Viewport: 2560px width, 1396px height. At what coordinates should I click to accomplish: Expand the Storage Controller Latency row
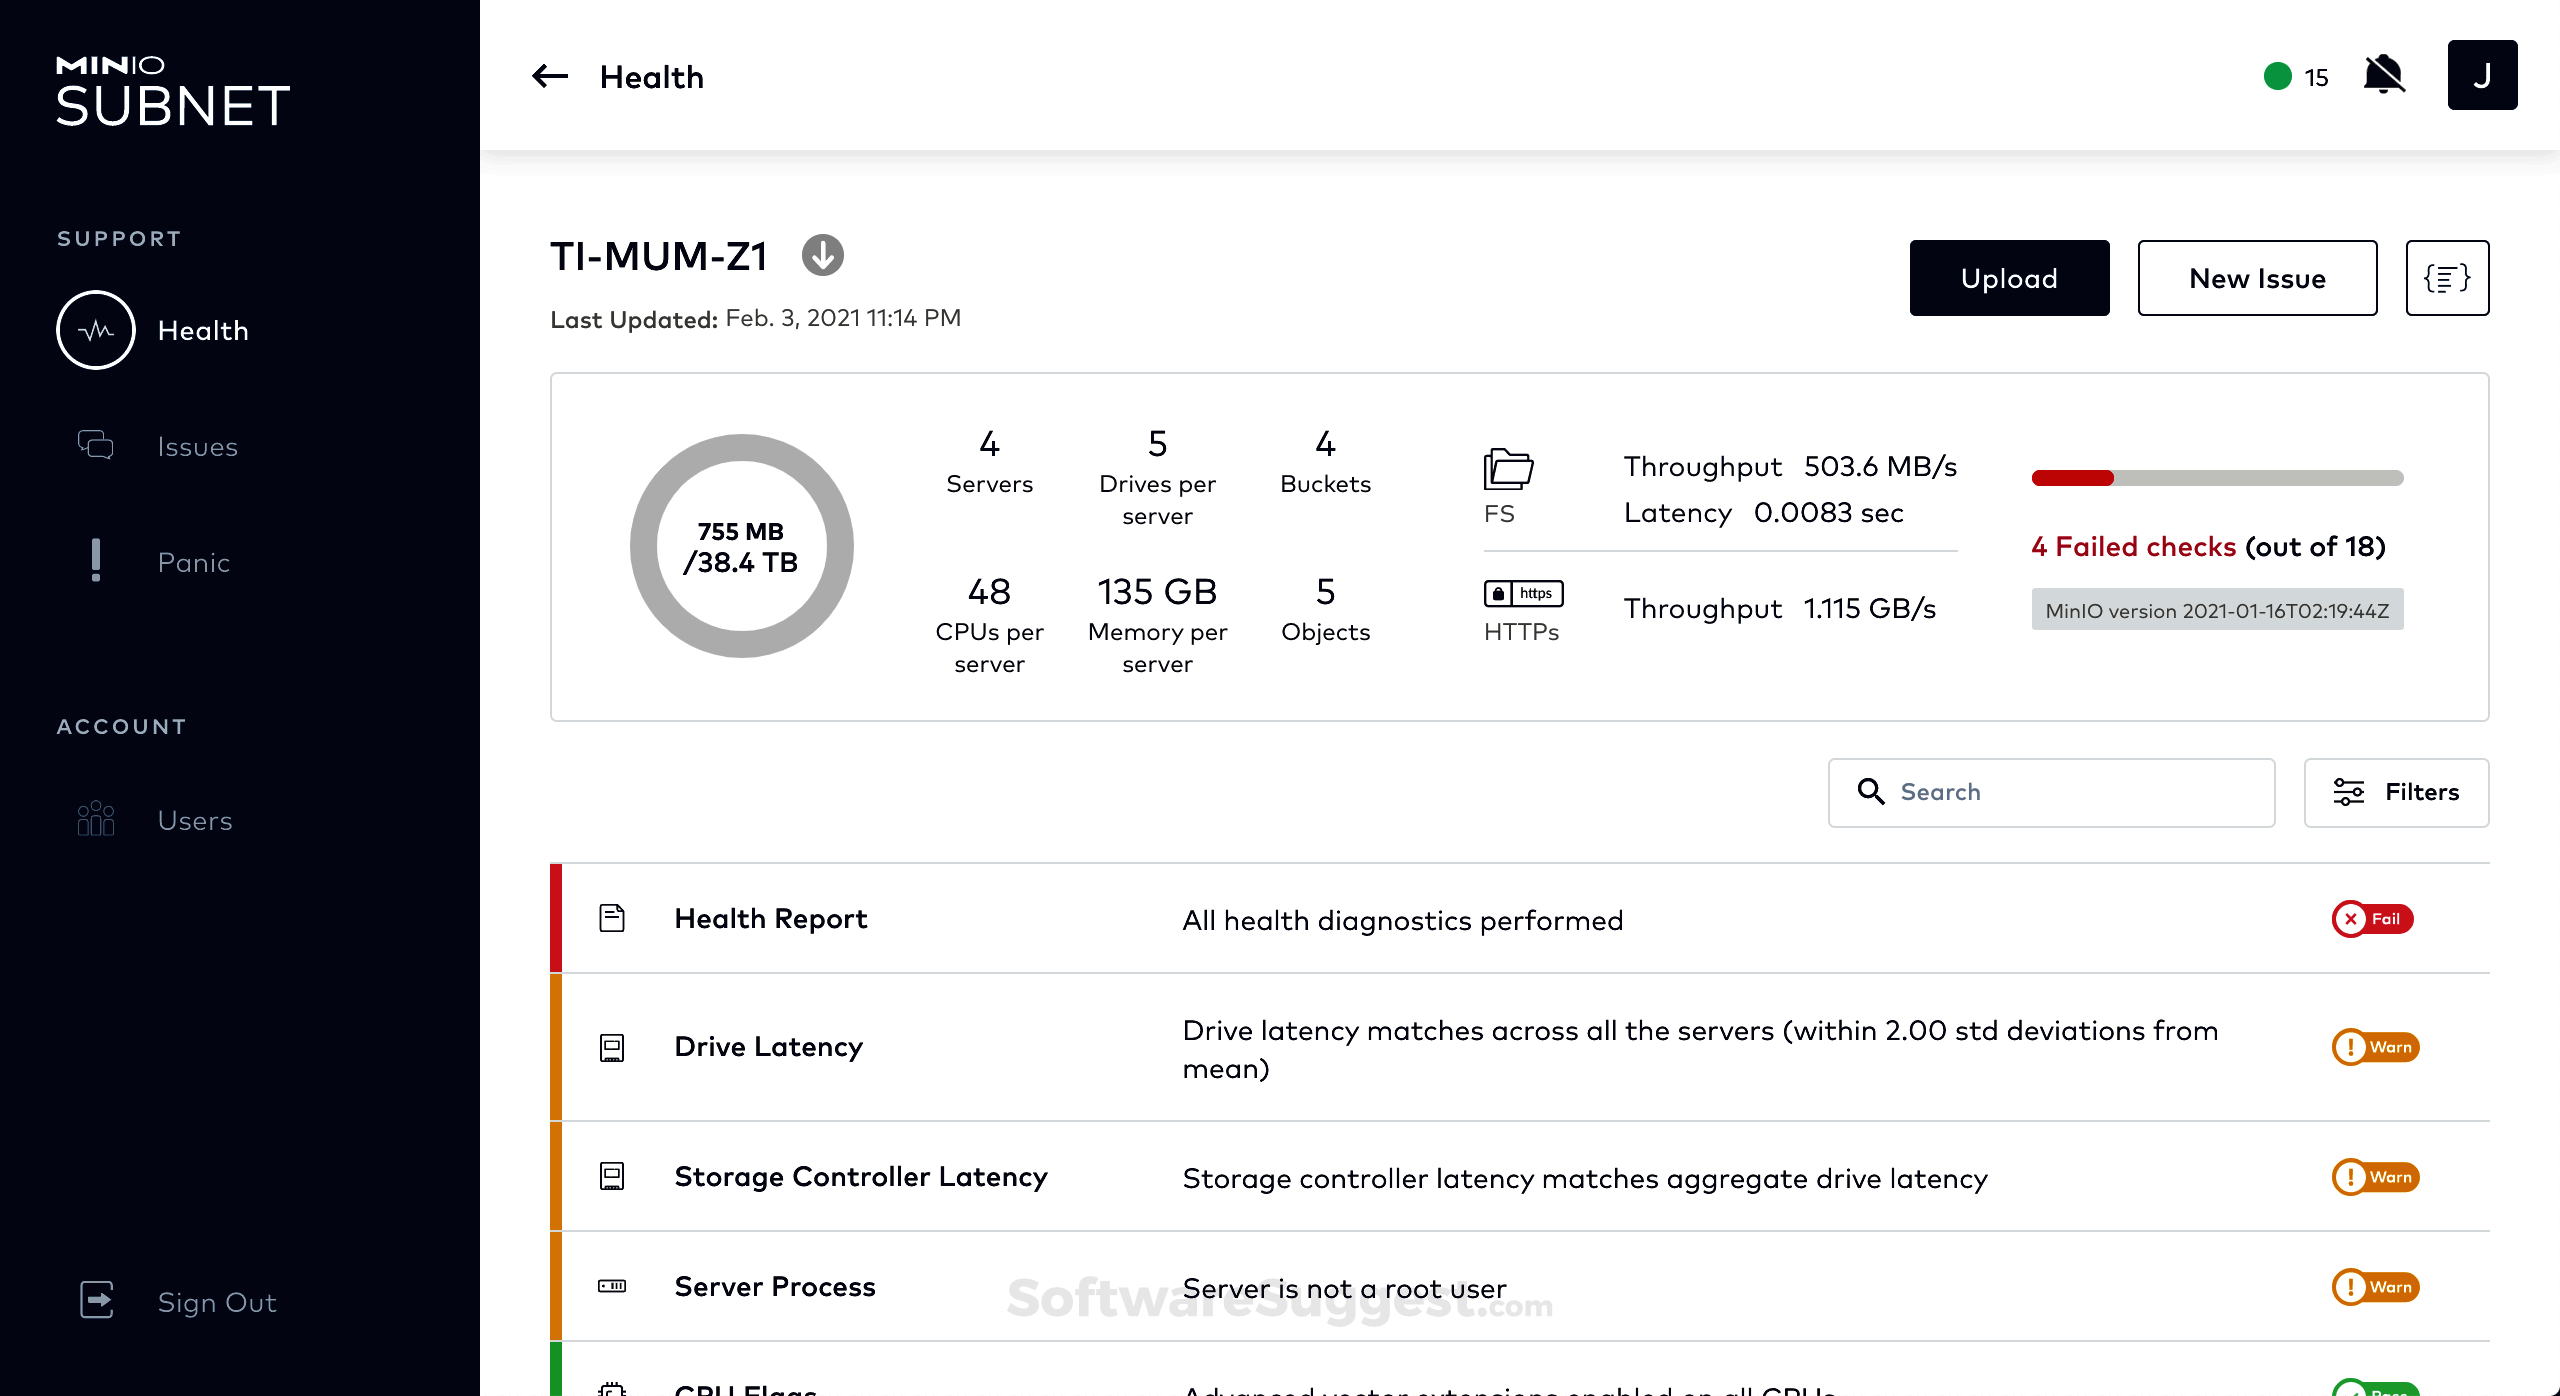(x=1300, y=1177)
